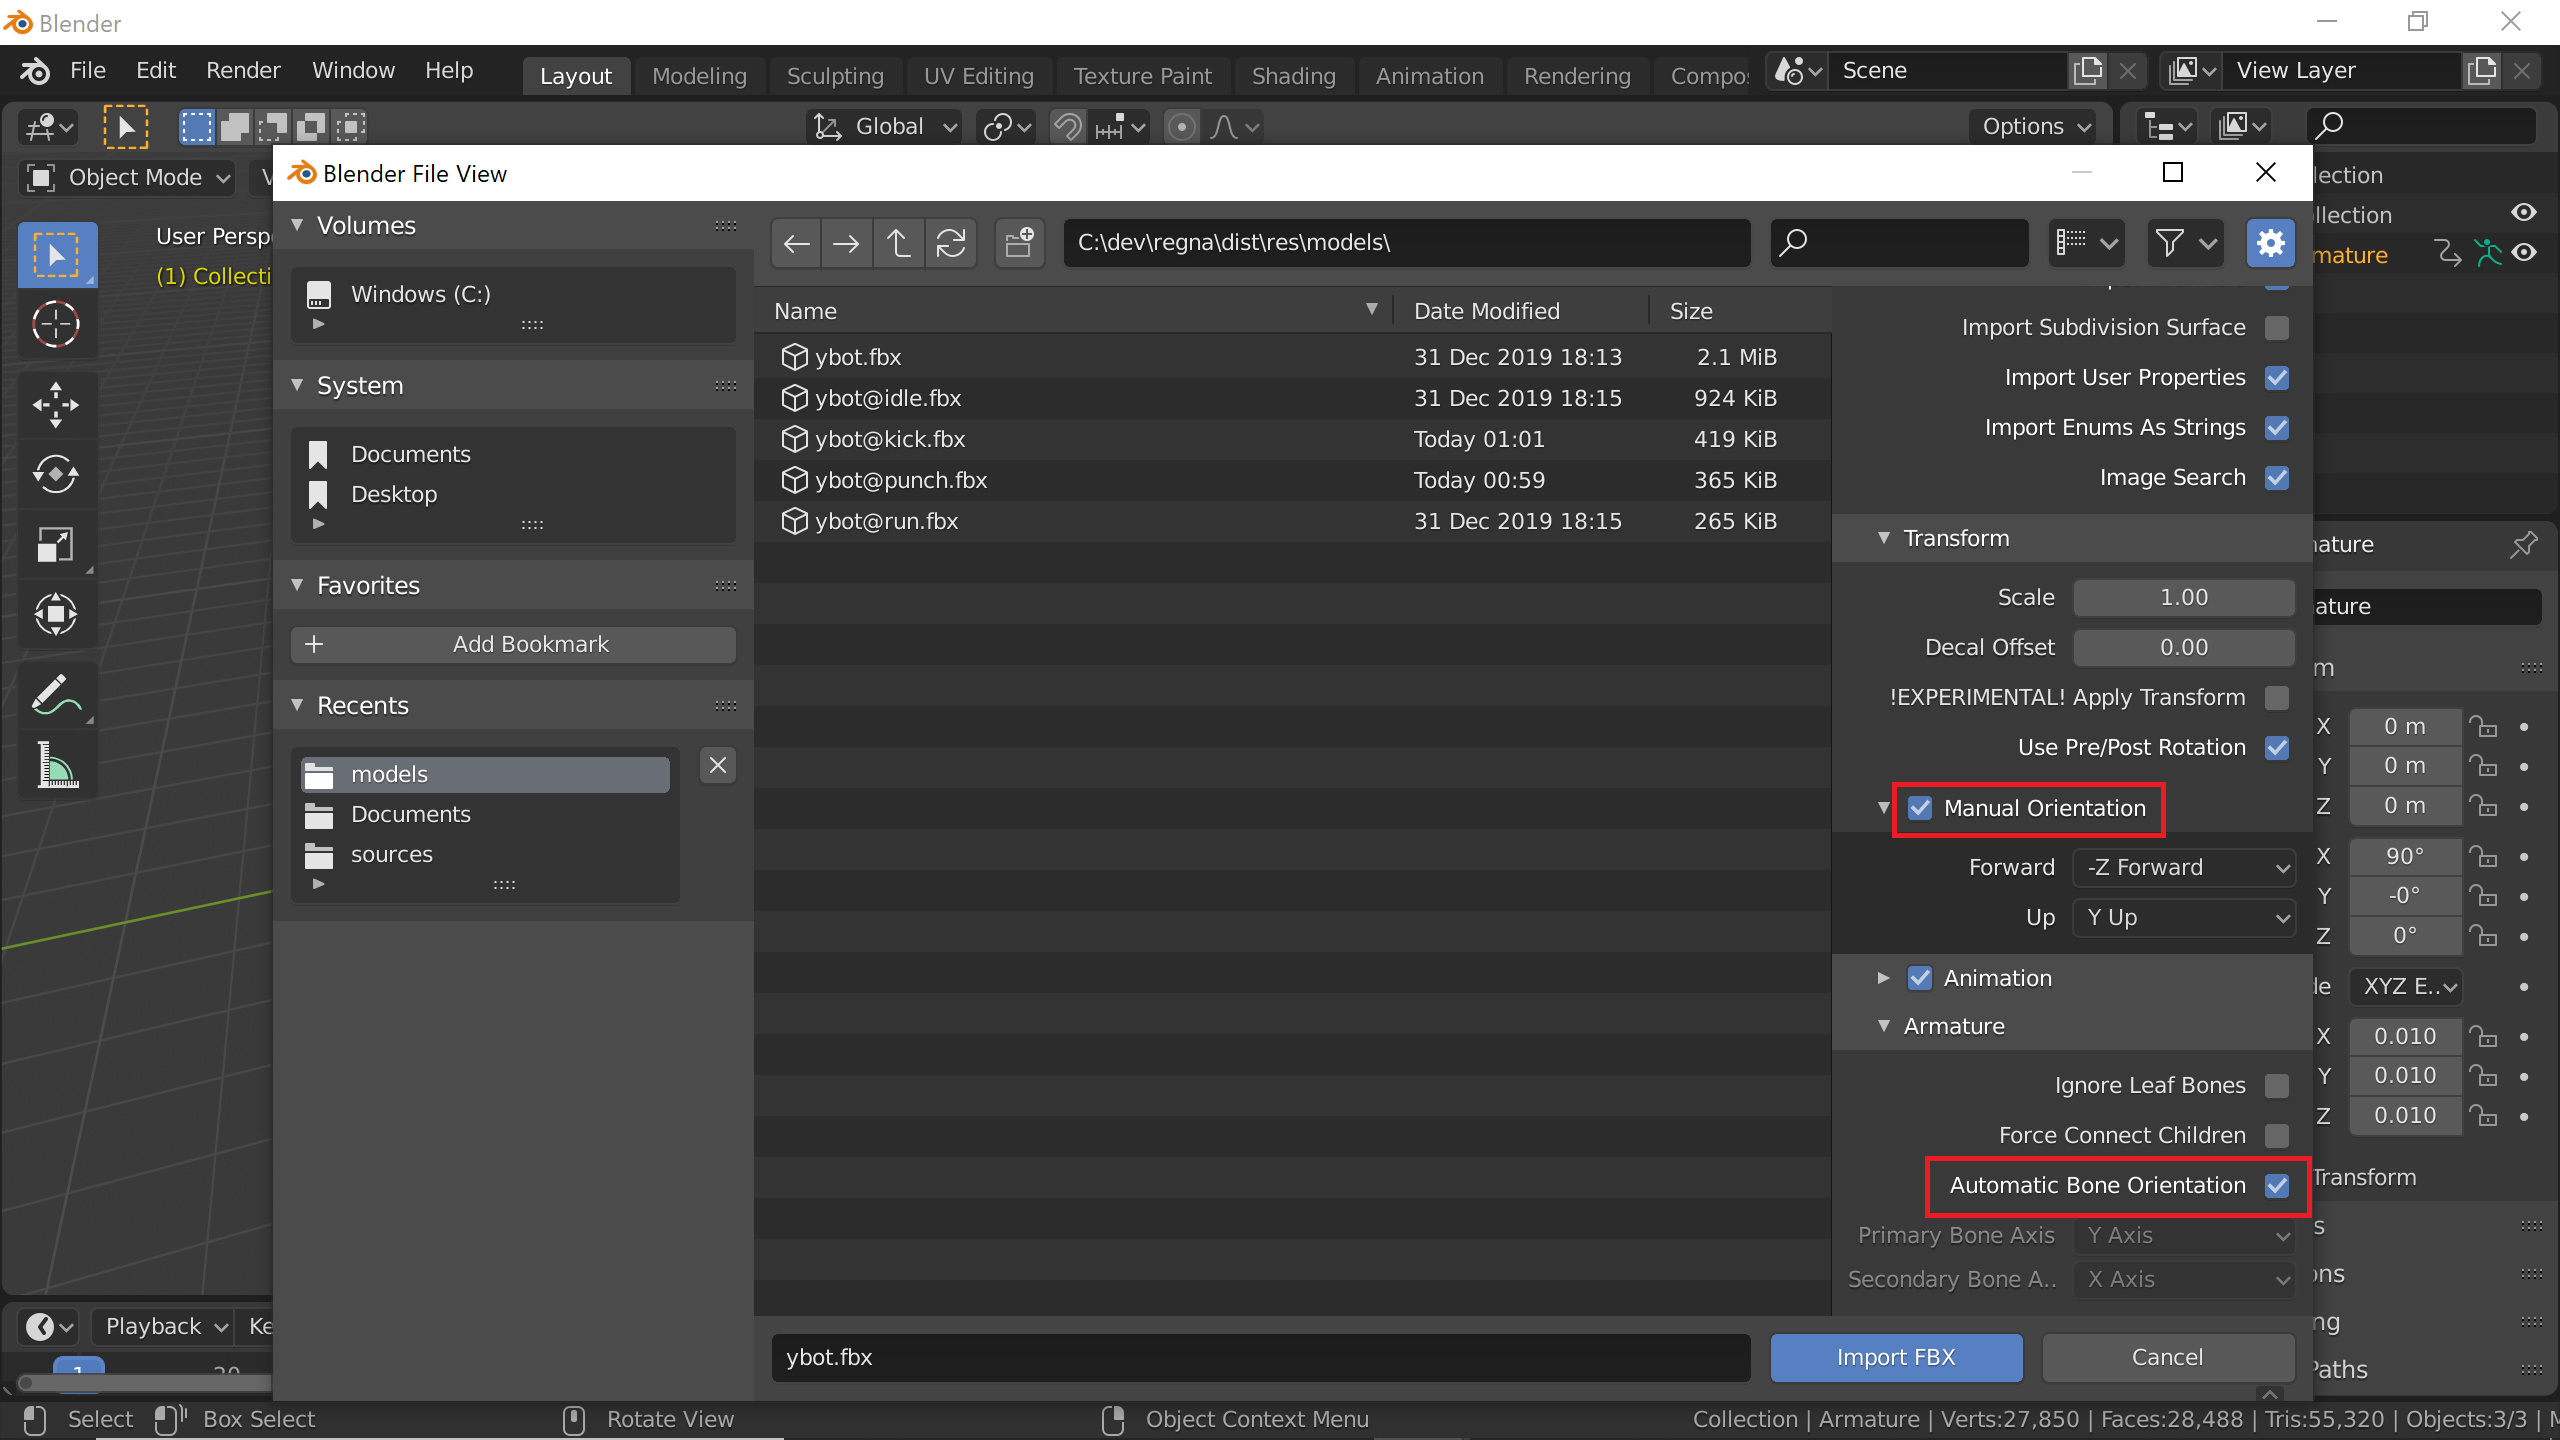
Task: Disable Import User Properties
Action: pyautogui.click(x=2277, y=378)
